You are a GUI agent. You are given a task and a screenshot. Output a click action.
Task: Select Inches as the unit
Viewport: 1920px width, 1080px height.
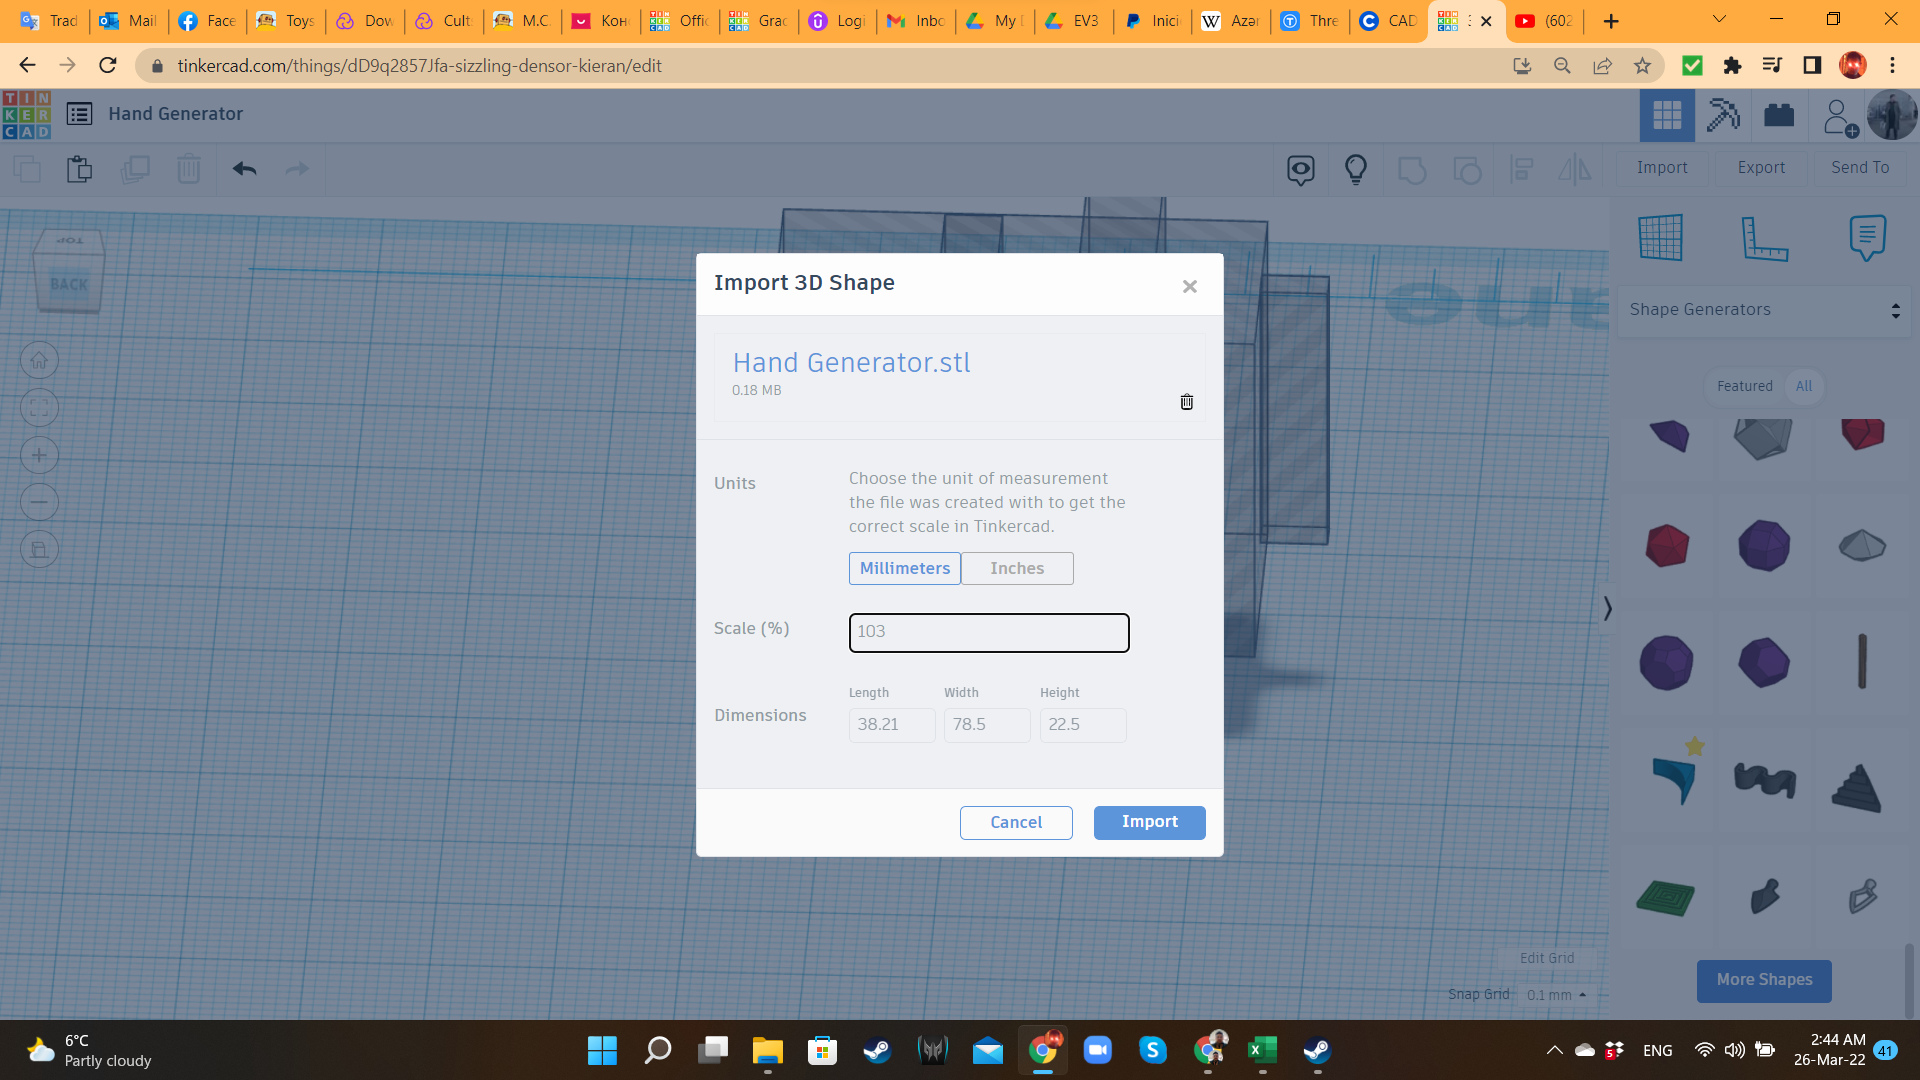[1017, 568]
